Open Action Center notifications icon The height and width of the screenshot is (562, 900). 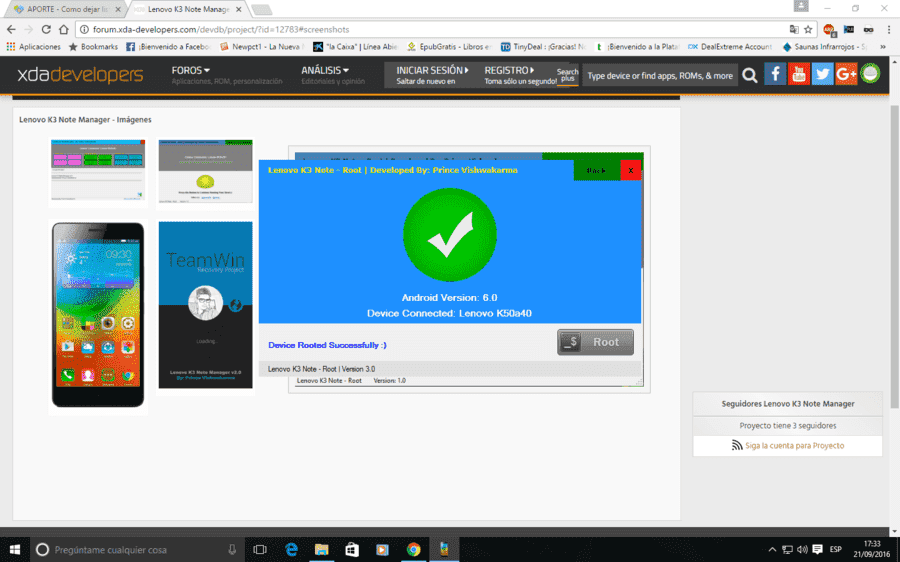817,549
